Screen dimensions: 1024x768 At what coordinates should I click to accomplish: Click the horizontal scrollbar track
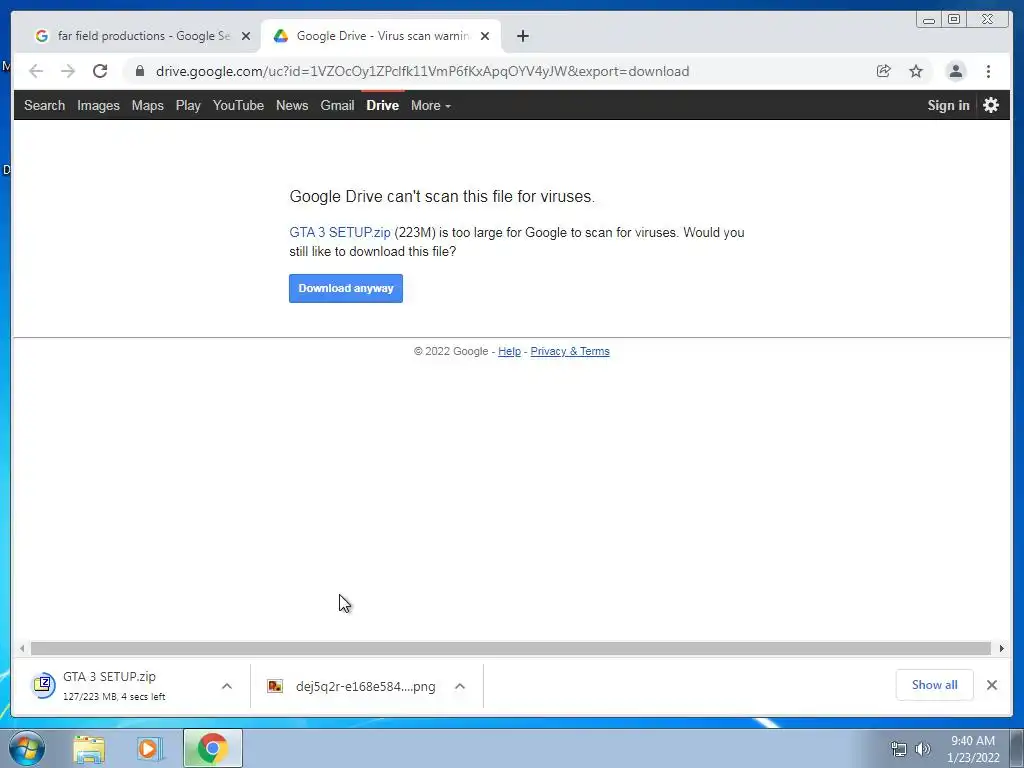pos(511,648)
